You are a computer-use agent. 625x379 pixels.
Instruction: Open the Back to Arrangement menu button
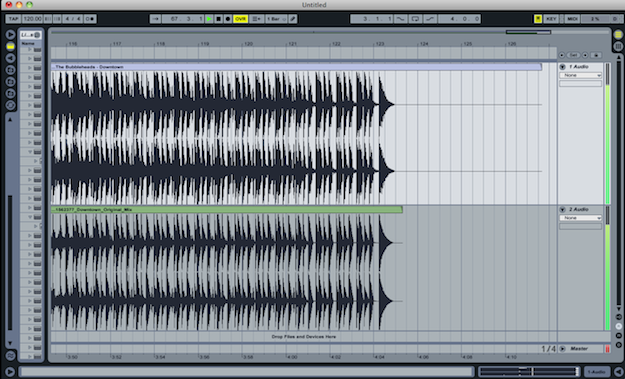tap(256, 19)
